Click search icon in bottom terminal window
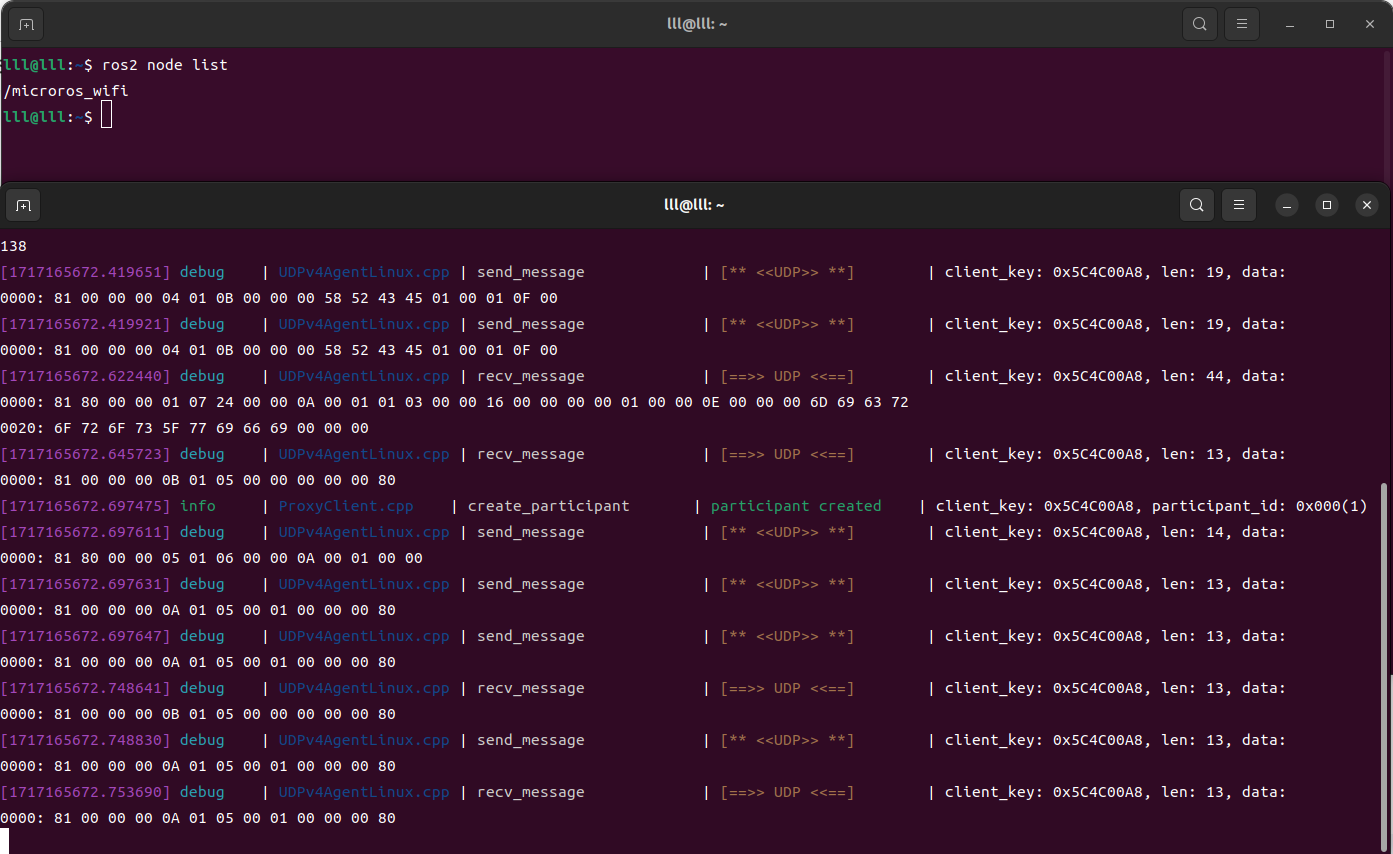Screen dimensions: 1393x854 point(1196,205)
